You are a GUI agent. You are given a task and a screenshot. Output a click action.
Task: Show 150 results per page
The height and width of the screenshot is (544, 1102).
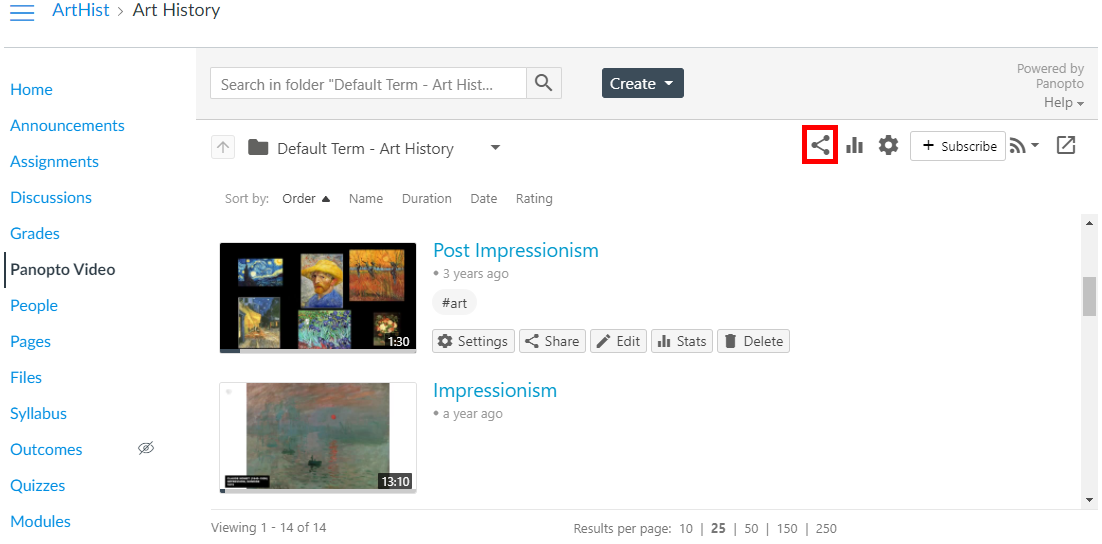[x=787, y=529]
